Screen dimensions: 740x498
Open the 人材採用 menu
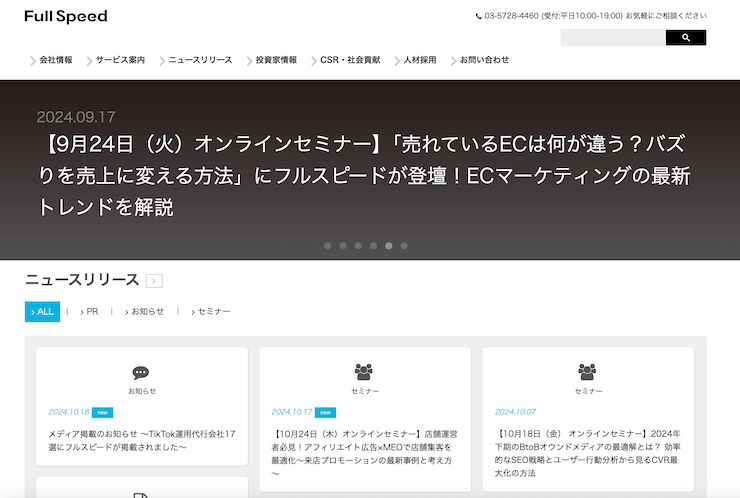[420, 60]
